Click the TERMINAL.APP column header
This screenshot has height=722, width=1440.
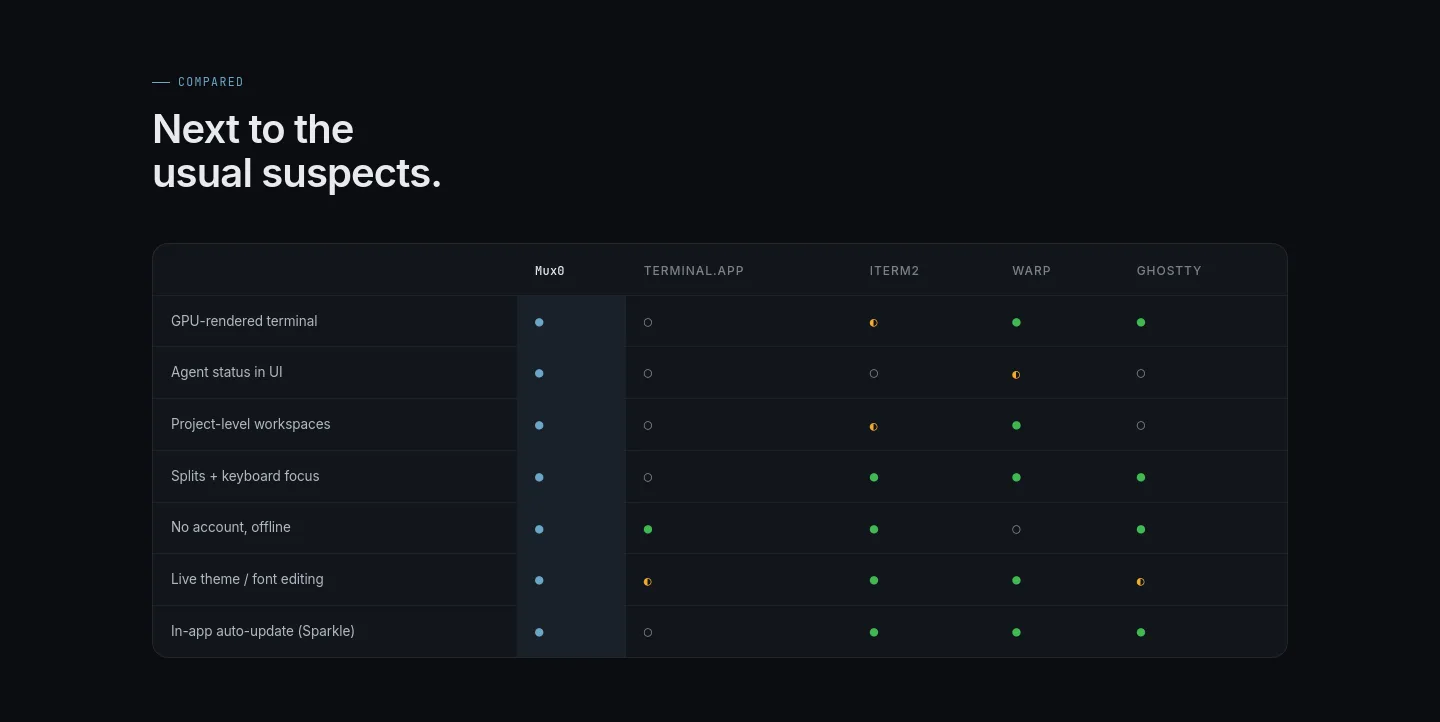694,271
